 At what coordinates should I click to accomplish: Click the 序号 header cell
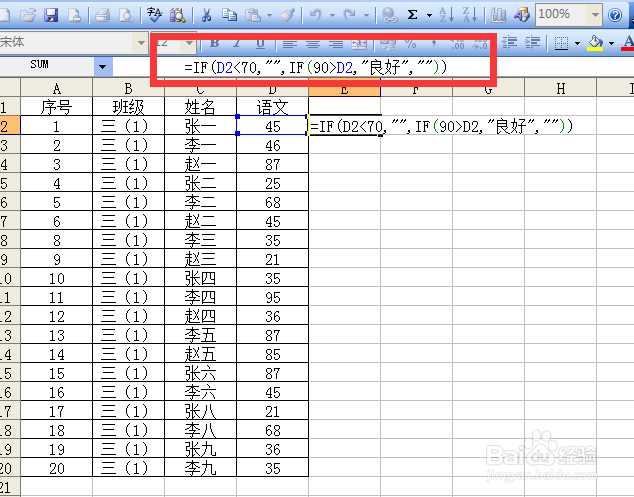click(x=57, y=107)
